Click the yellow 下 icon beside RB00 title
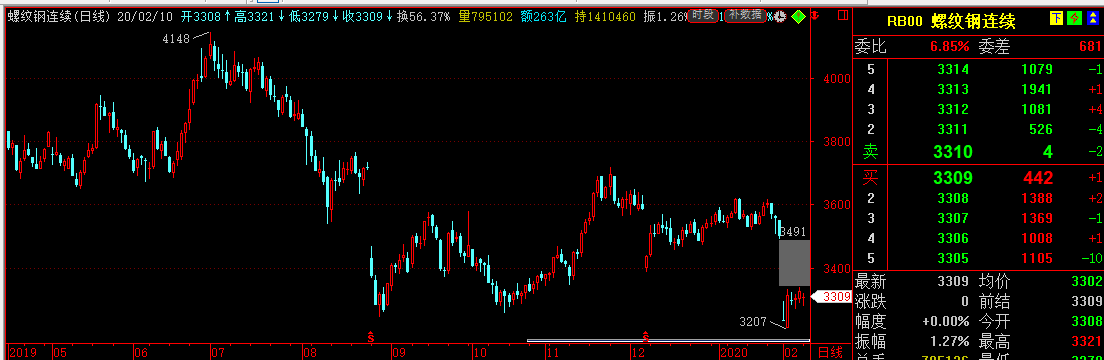1104x360 pixels. point(1057,18)
